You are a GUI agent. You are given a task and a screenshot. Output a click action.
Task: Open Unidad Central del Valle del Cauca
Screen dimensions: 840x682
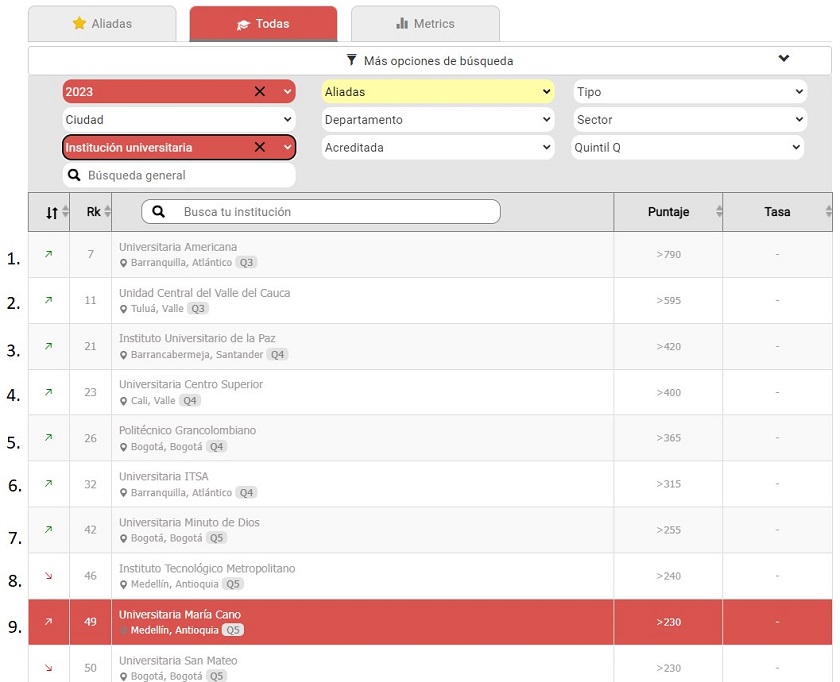point(205,293)
